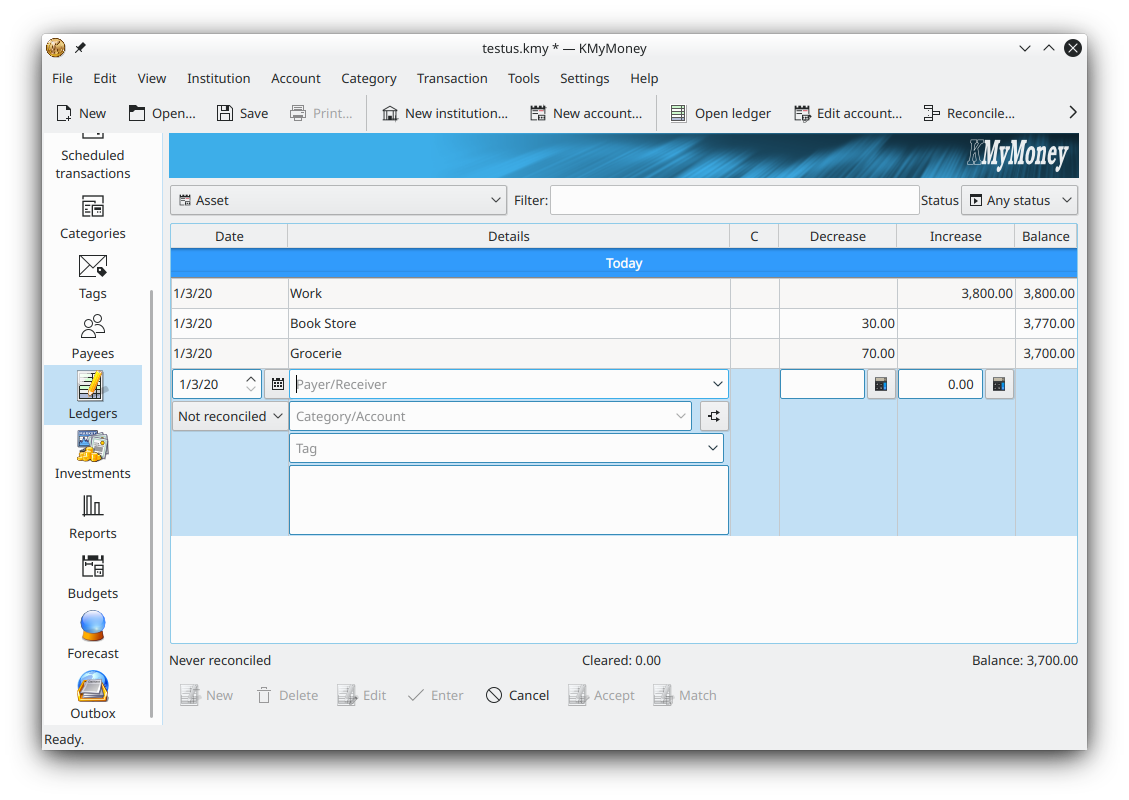Open the Transaction menu
Image resolution: width=1129 pixels, height=800 pixels.
[452, 78]
